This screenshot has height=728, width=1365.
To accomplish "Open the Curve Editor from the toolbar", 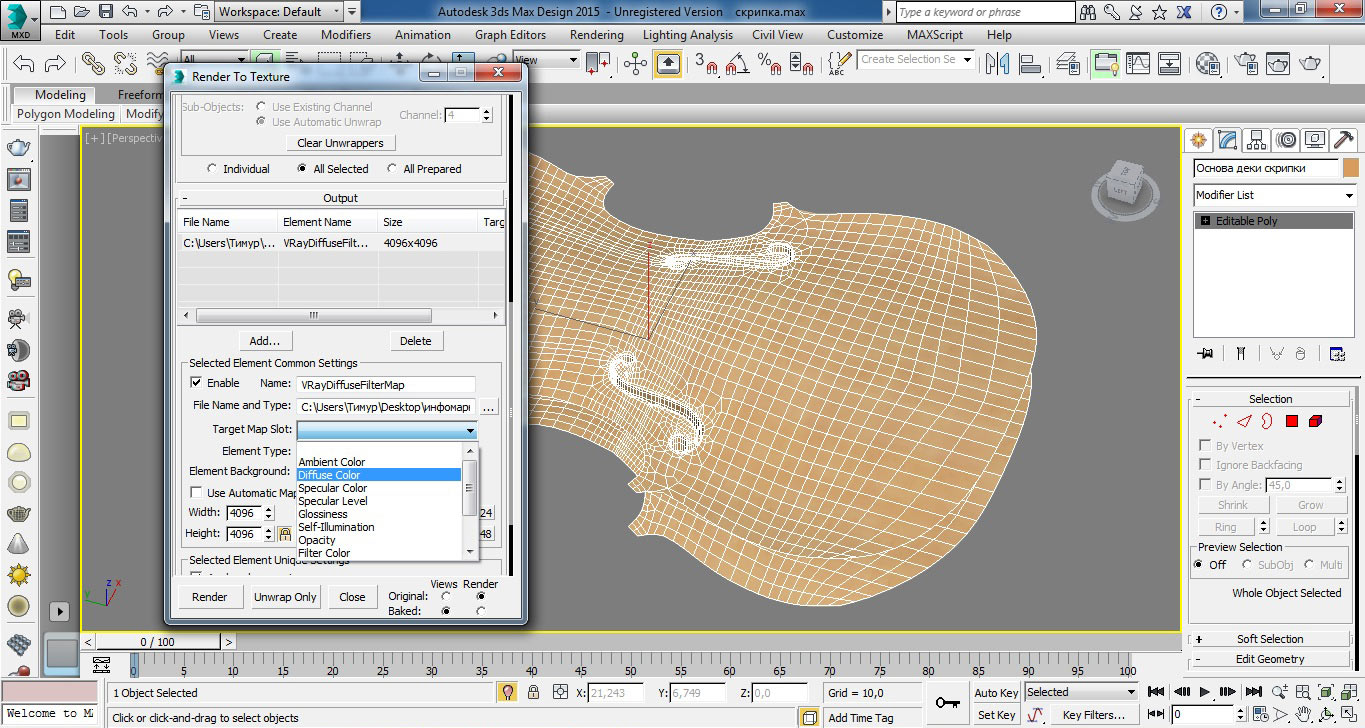I will point(1138,63).
